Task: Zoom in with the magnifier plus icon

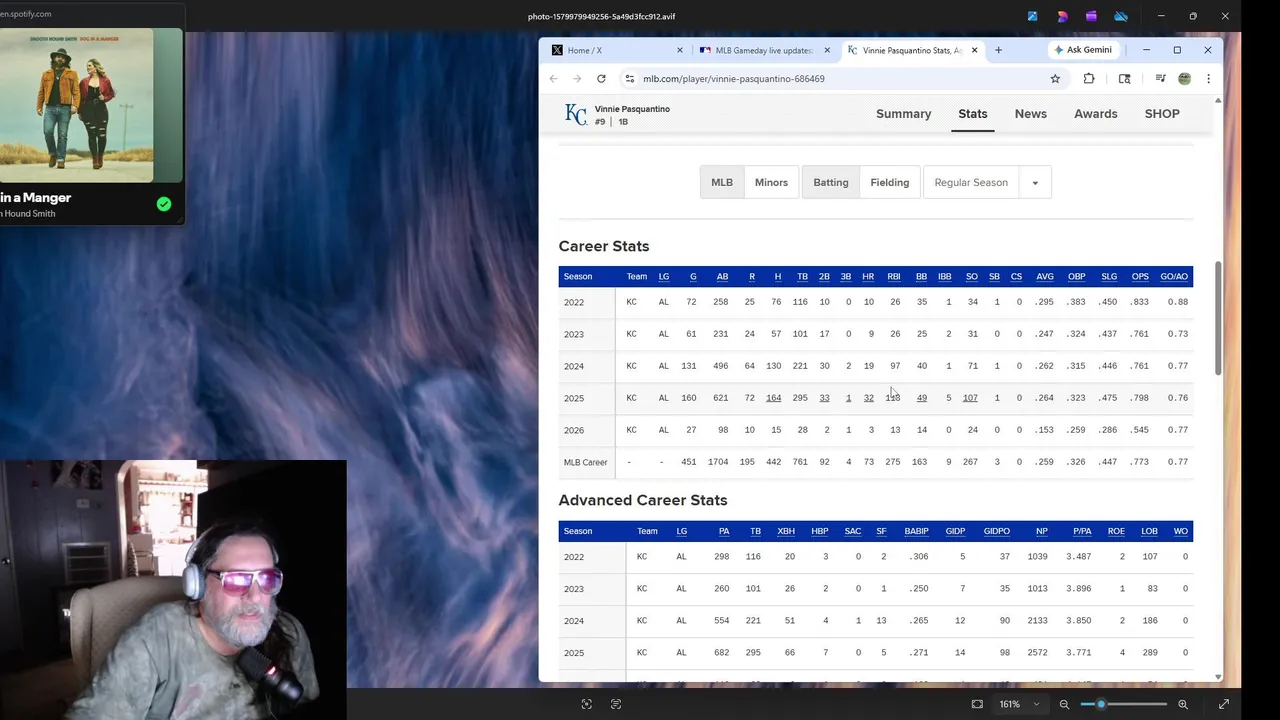Action: pyautogui.click(x=1183, y=704)
